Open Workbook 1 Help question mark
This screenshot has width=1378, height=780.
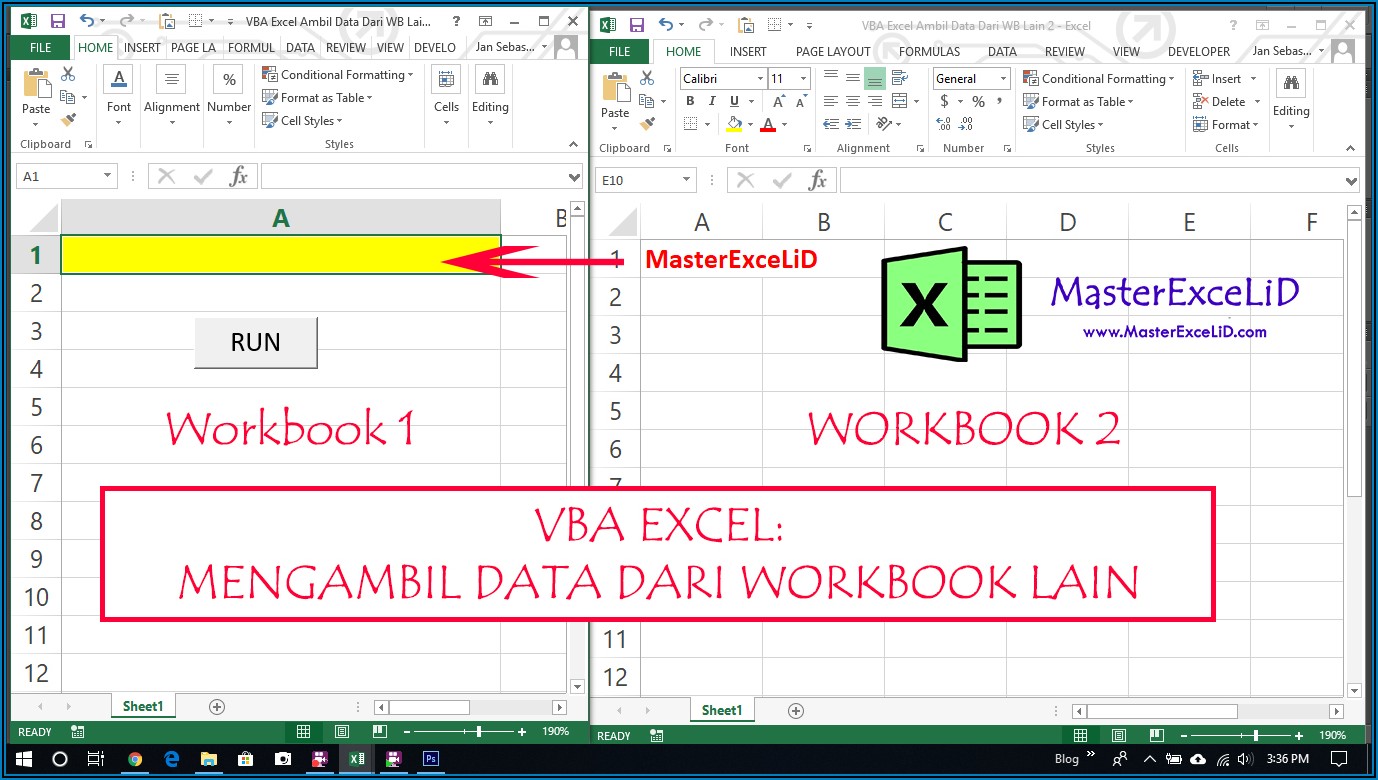[x=456, y=21]
